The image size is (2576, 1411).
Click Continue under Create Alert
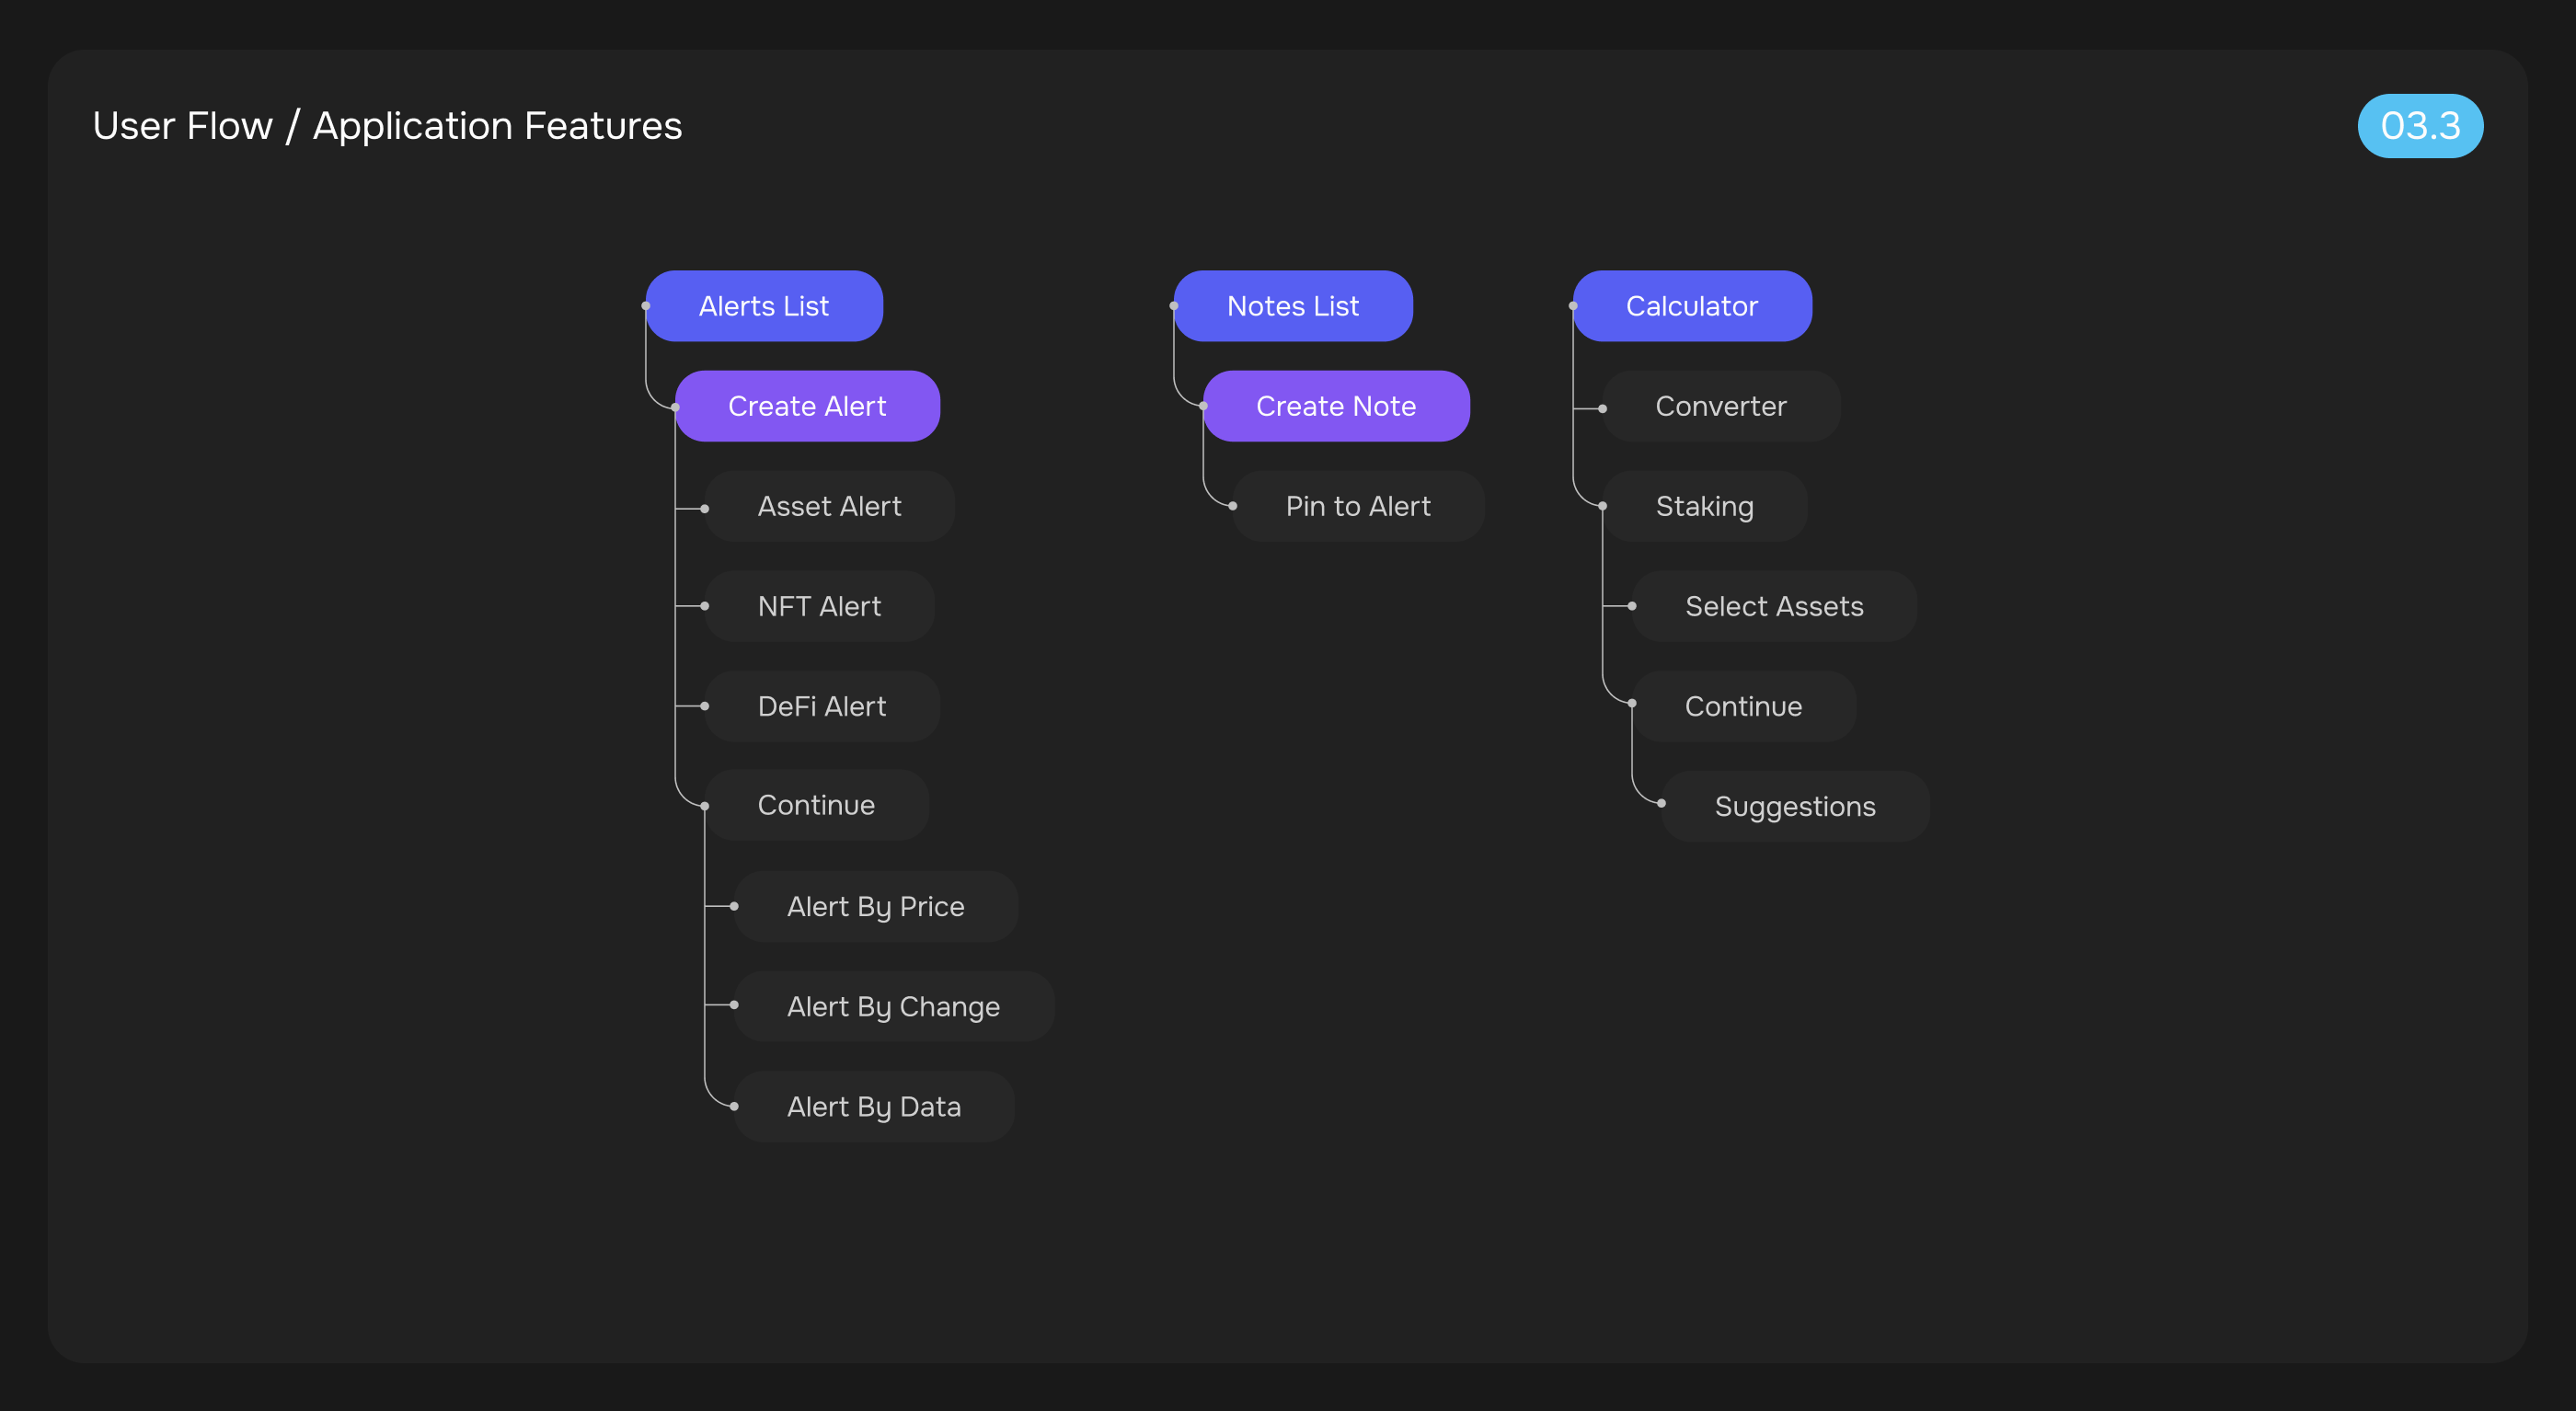(x=816, y=805)
